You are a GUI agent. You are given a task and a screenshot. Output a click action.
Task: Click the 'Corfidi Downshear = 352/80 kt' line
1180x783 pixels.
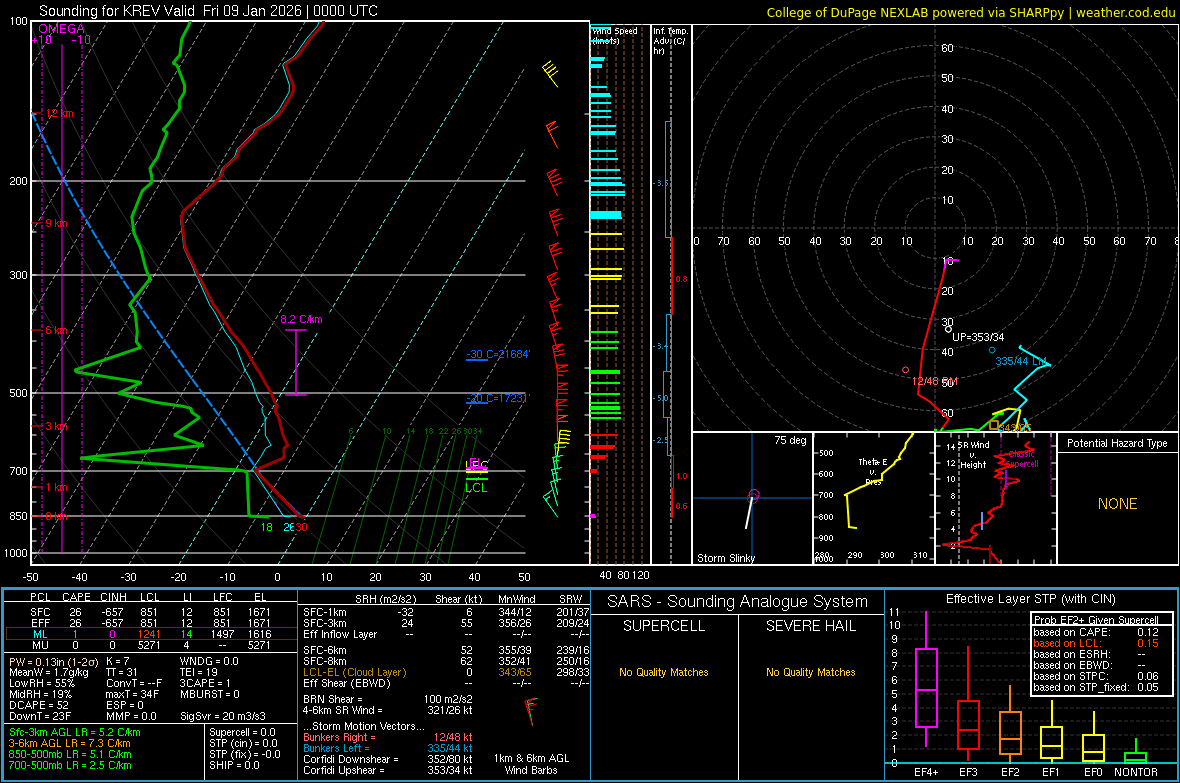388,759
